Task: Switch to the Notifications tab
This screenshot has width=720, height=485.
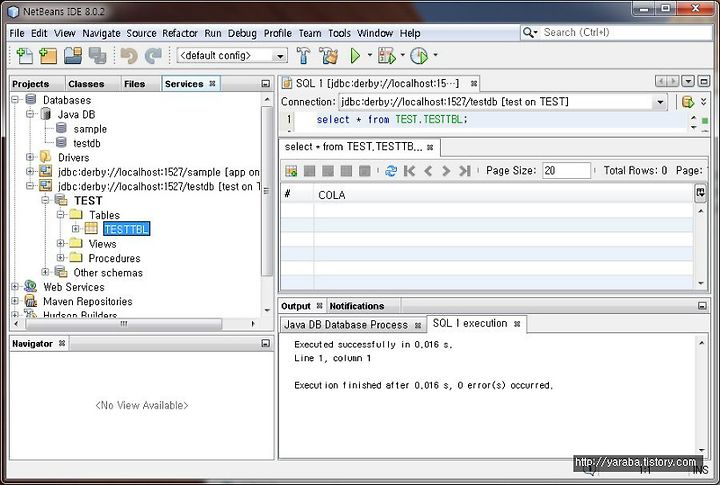Action: (357, 306)
